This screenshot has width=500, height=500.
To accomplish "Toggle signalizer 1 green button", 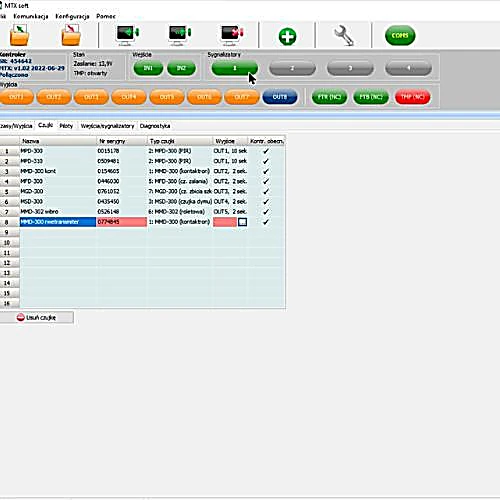I will (235, 68).
